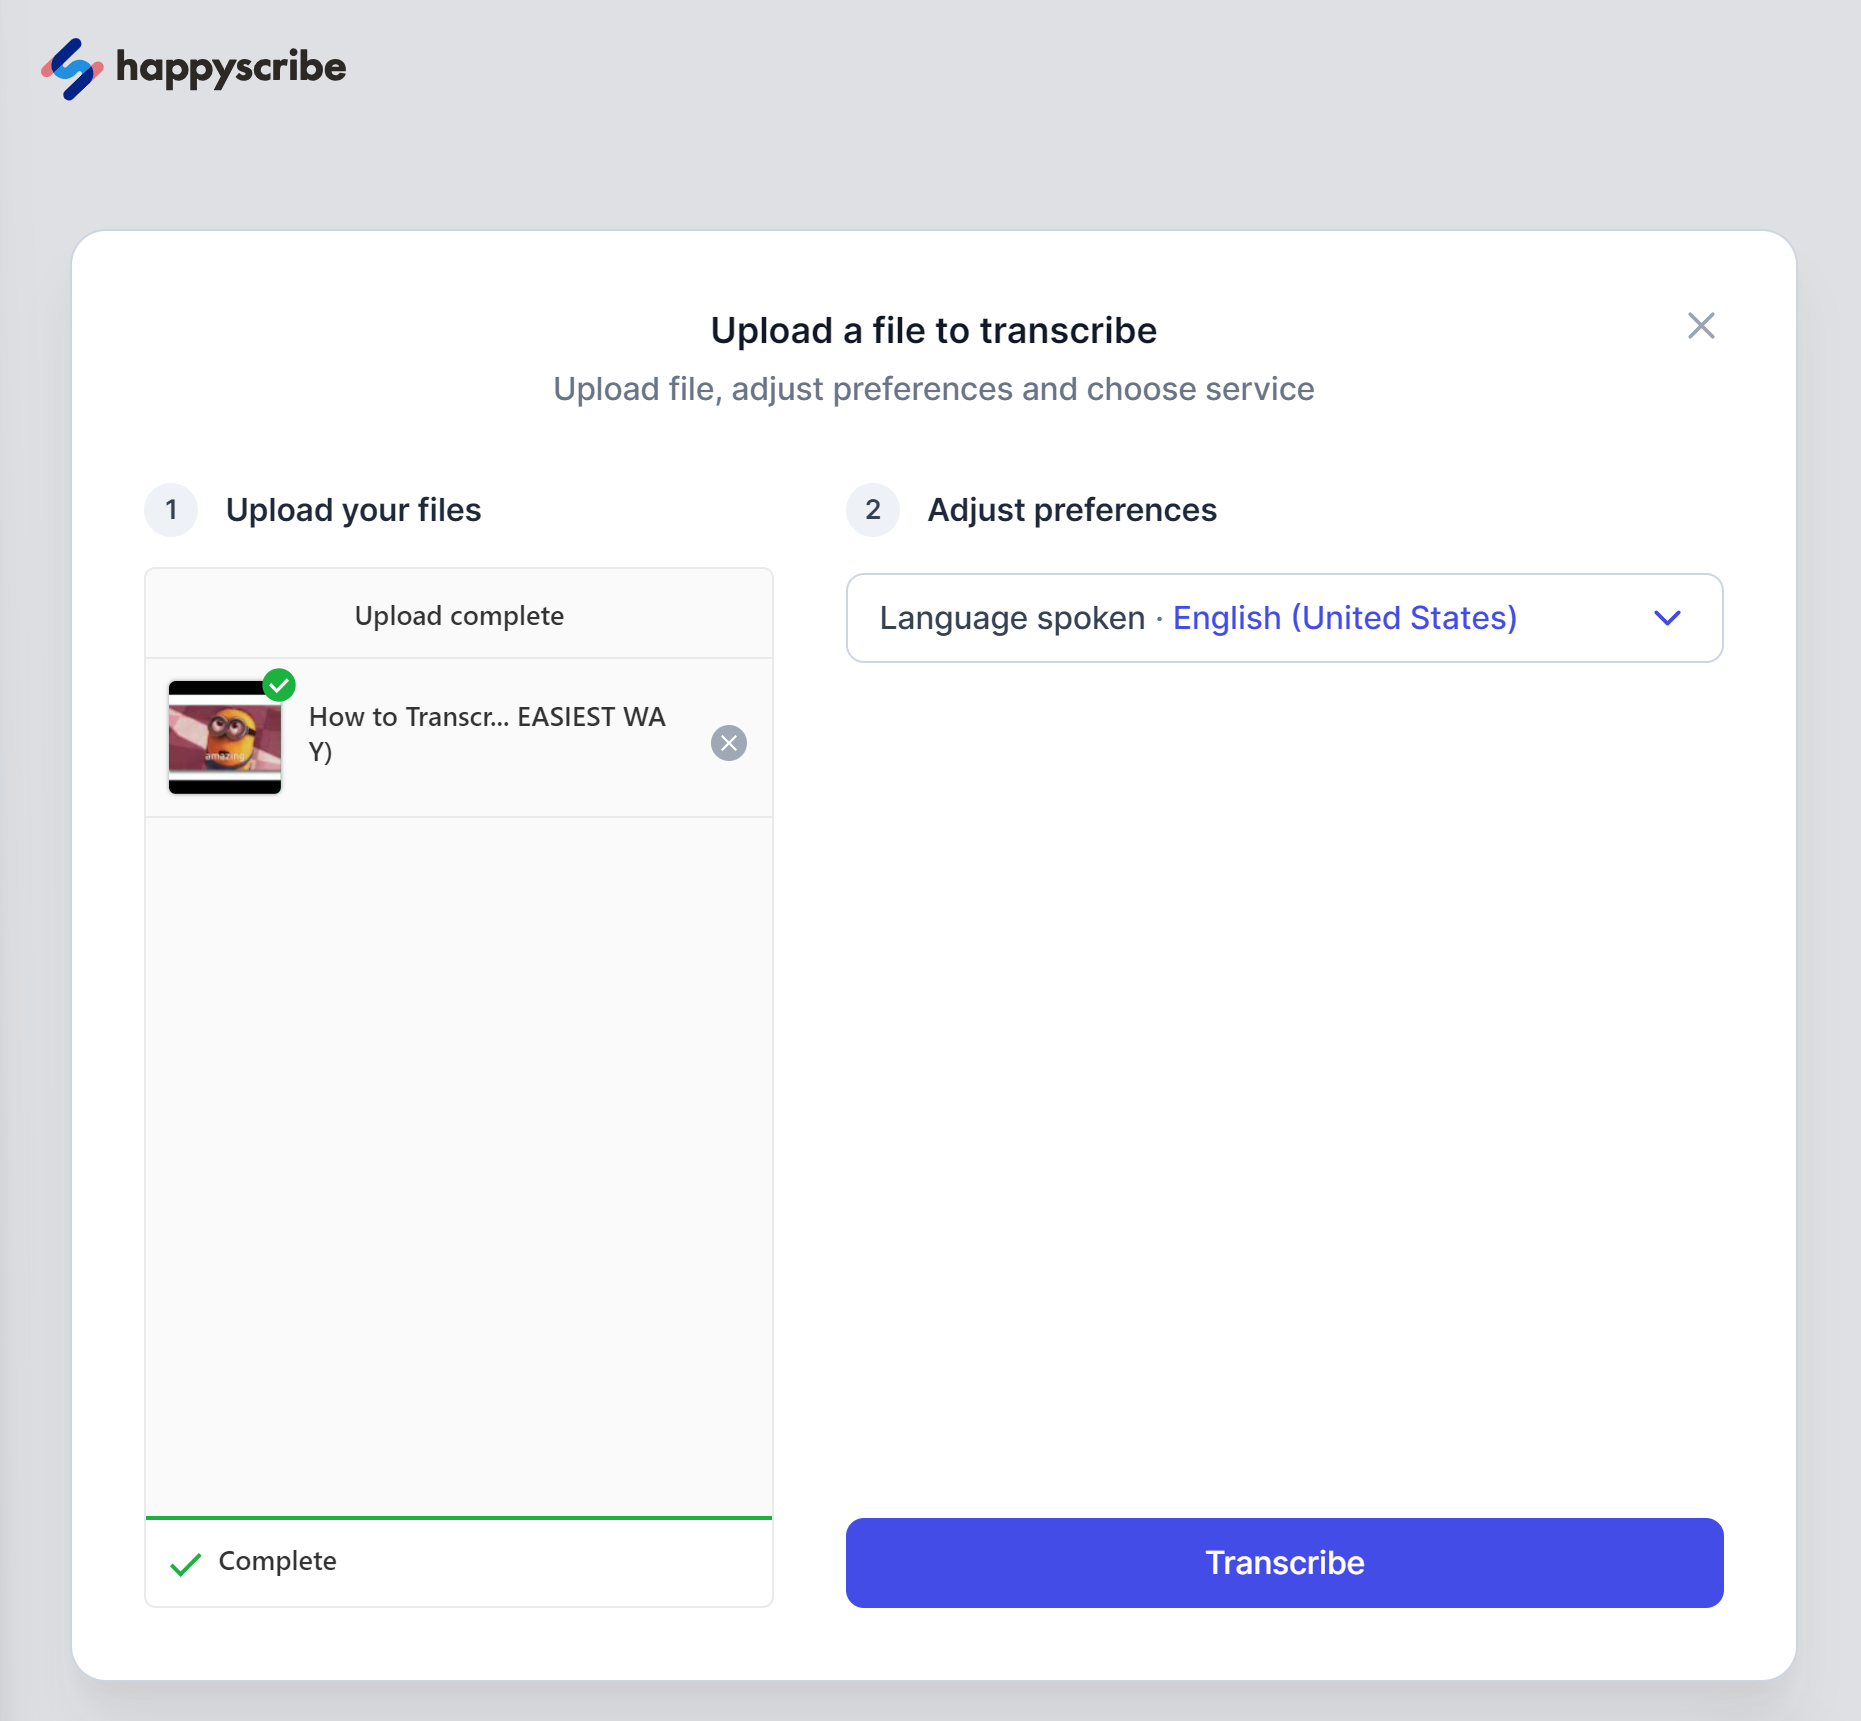Click the step 1 number badge
This screenshot has width=1861, height=1721.
pyautogui.click(x=172, y=510)
